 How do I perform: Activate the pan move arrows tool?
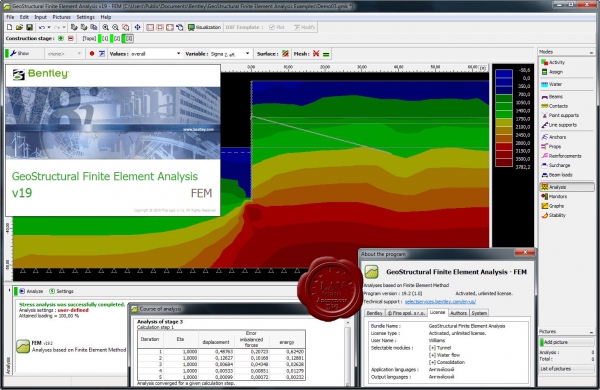(x=137, y=27)
